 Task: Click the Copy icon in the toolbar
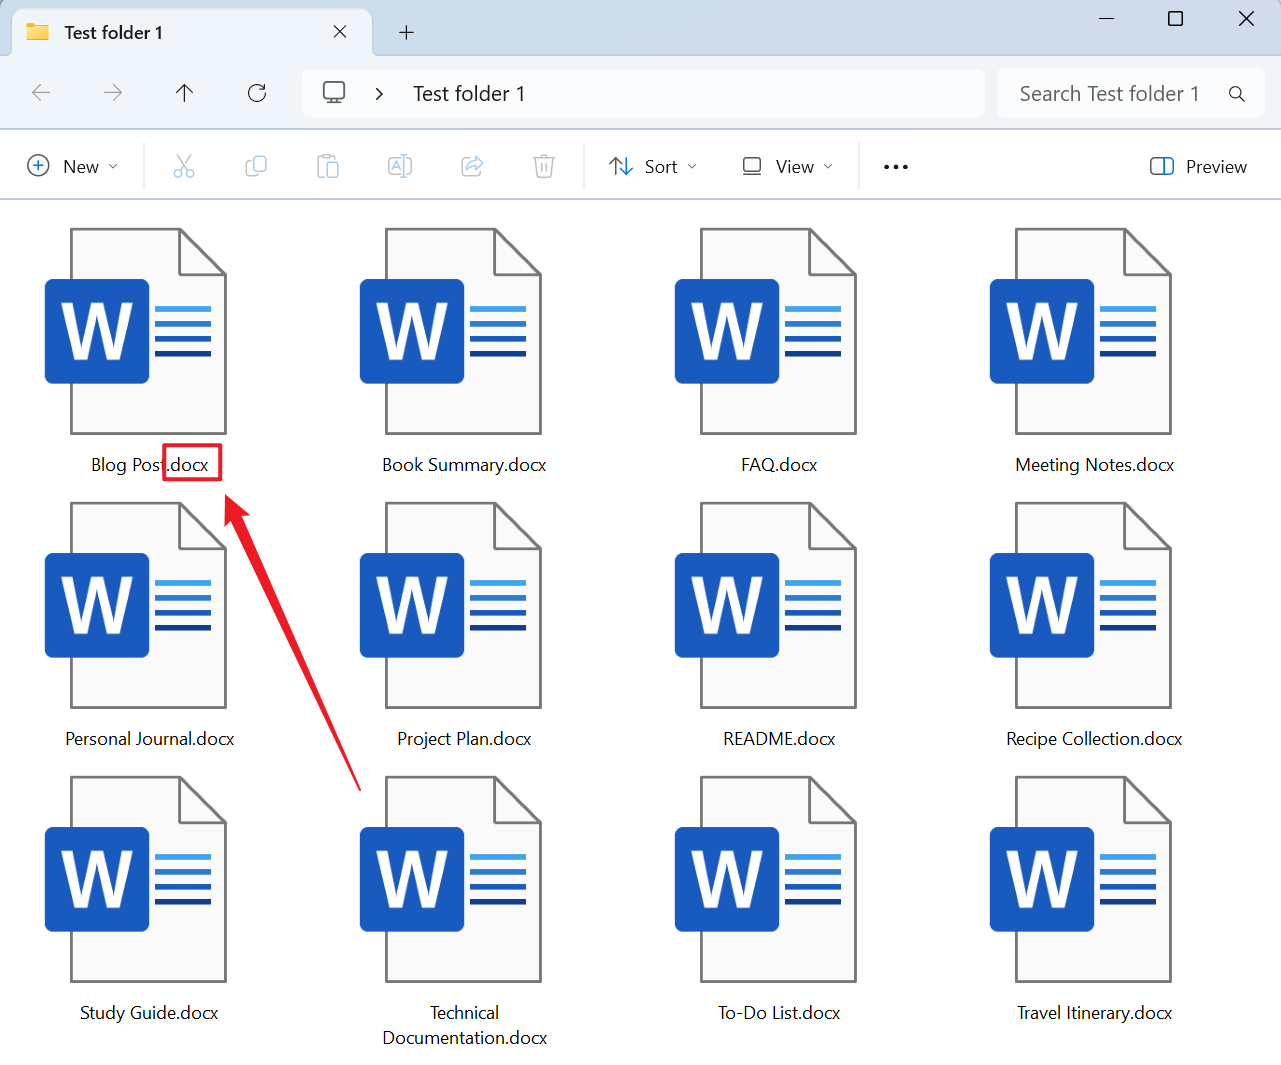[256, 166]
